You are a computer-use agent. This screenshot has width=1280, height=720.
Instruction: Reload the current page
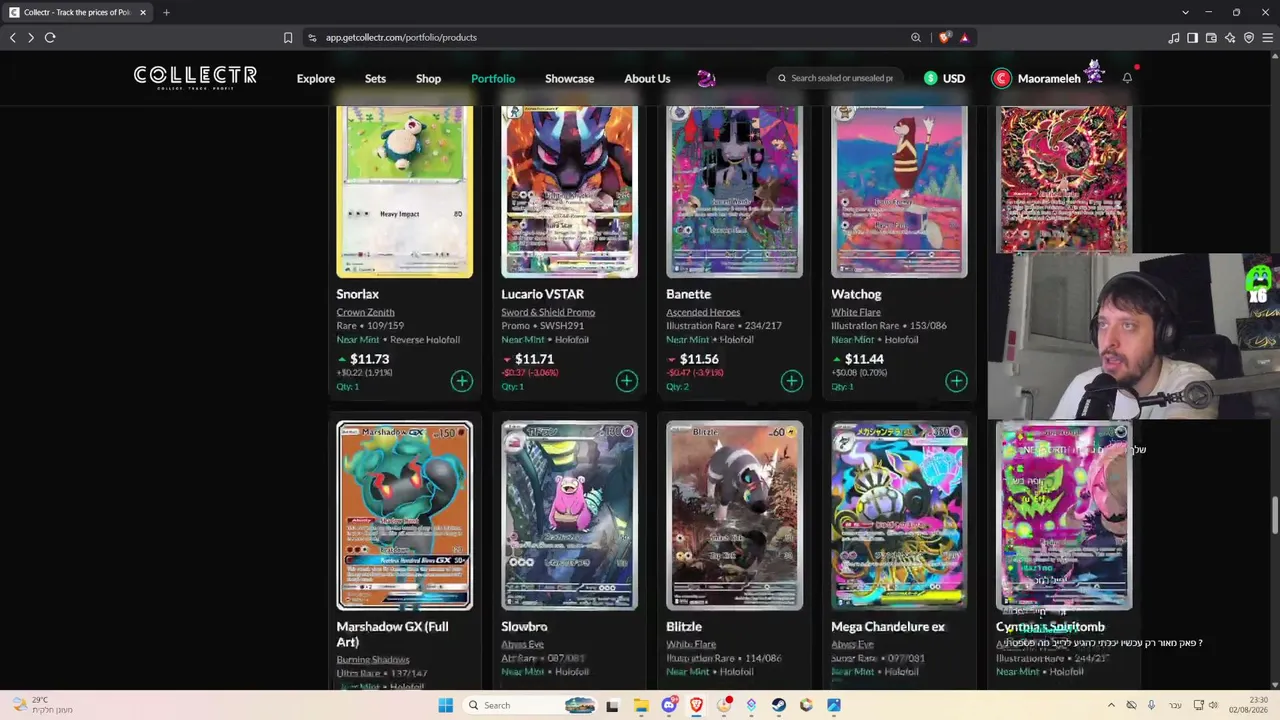(x=50, y=37)
